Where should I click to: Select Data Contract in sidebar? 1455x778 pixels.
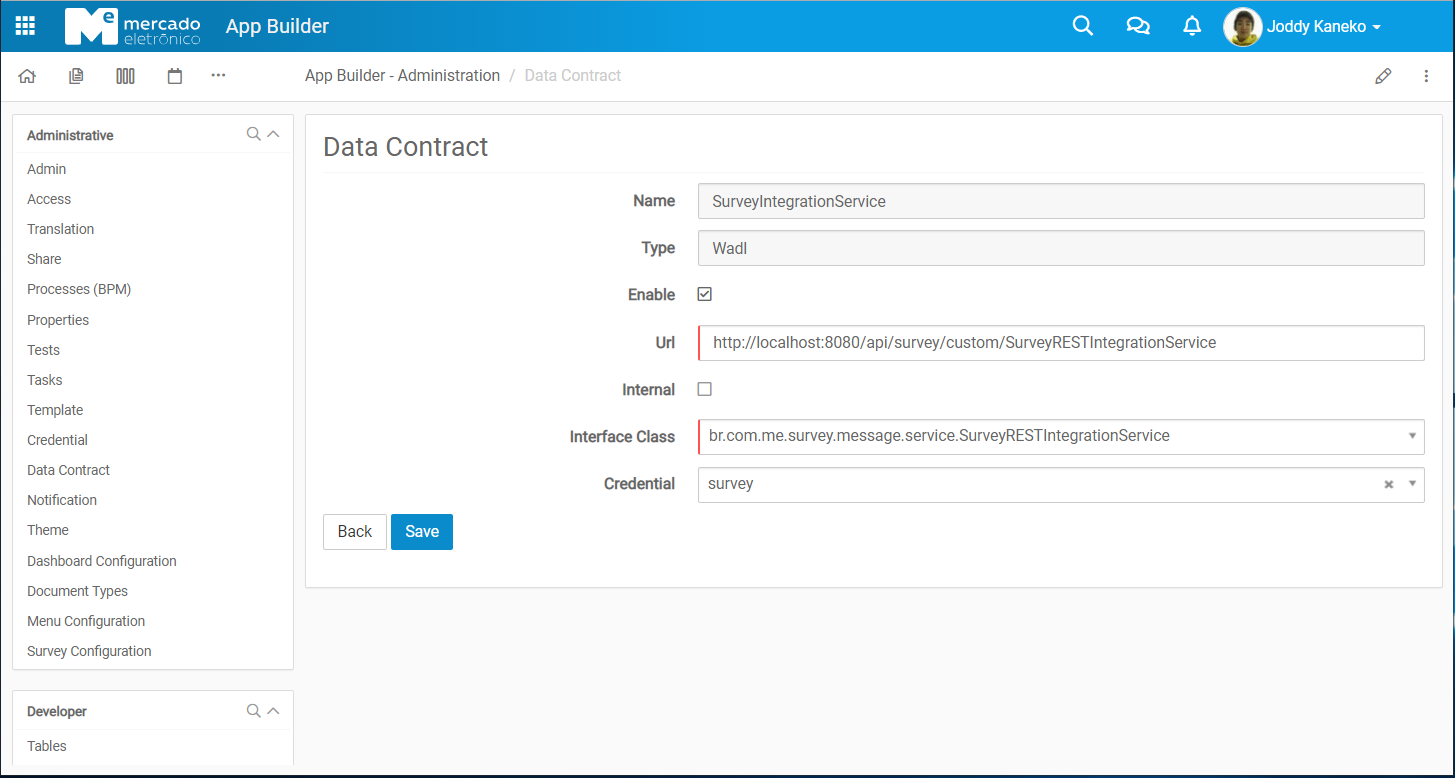pos(68,470)
